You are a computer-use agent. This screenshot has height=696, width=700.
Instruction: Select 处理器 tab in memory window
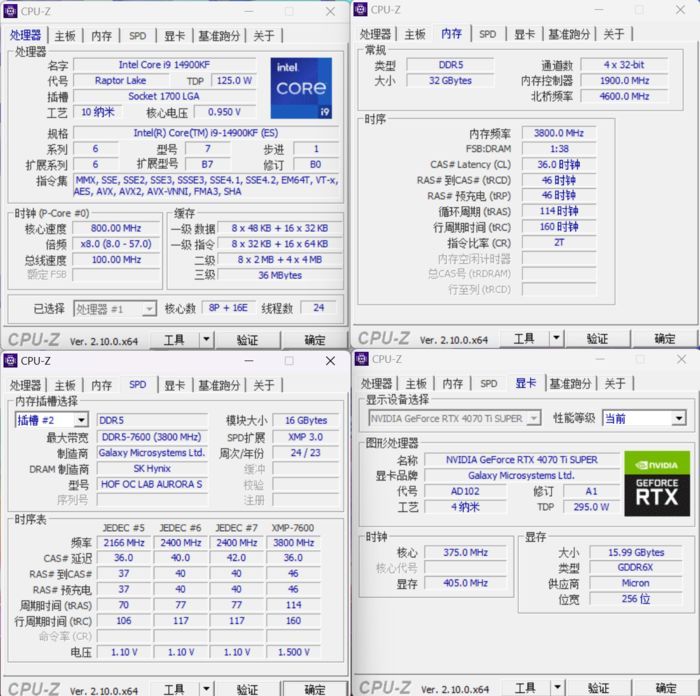click(375, 34)
